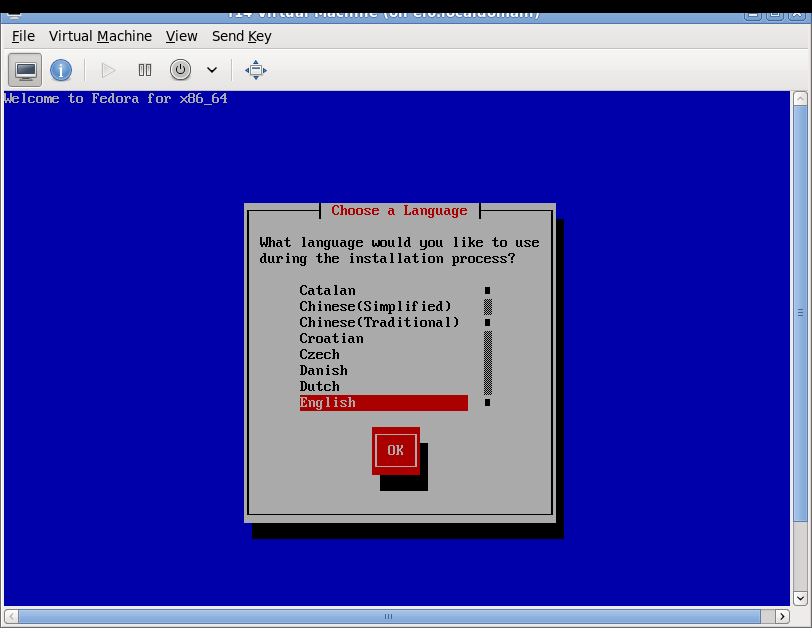The image size is (812, 628).
Task: Open the View menu
Action: tap(181, 36)
